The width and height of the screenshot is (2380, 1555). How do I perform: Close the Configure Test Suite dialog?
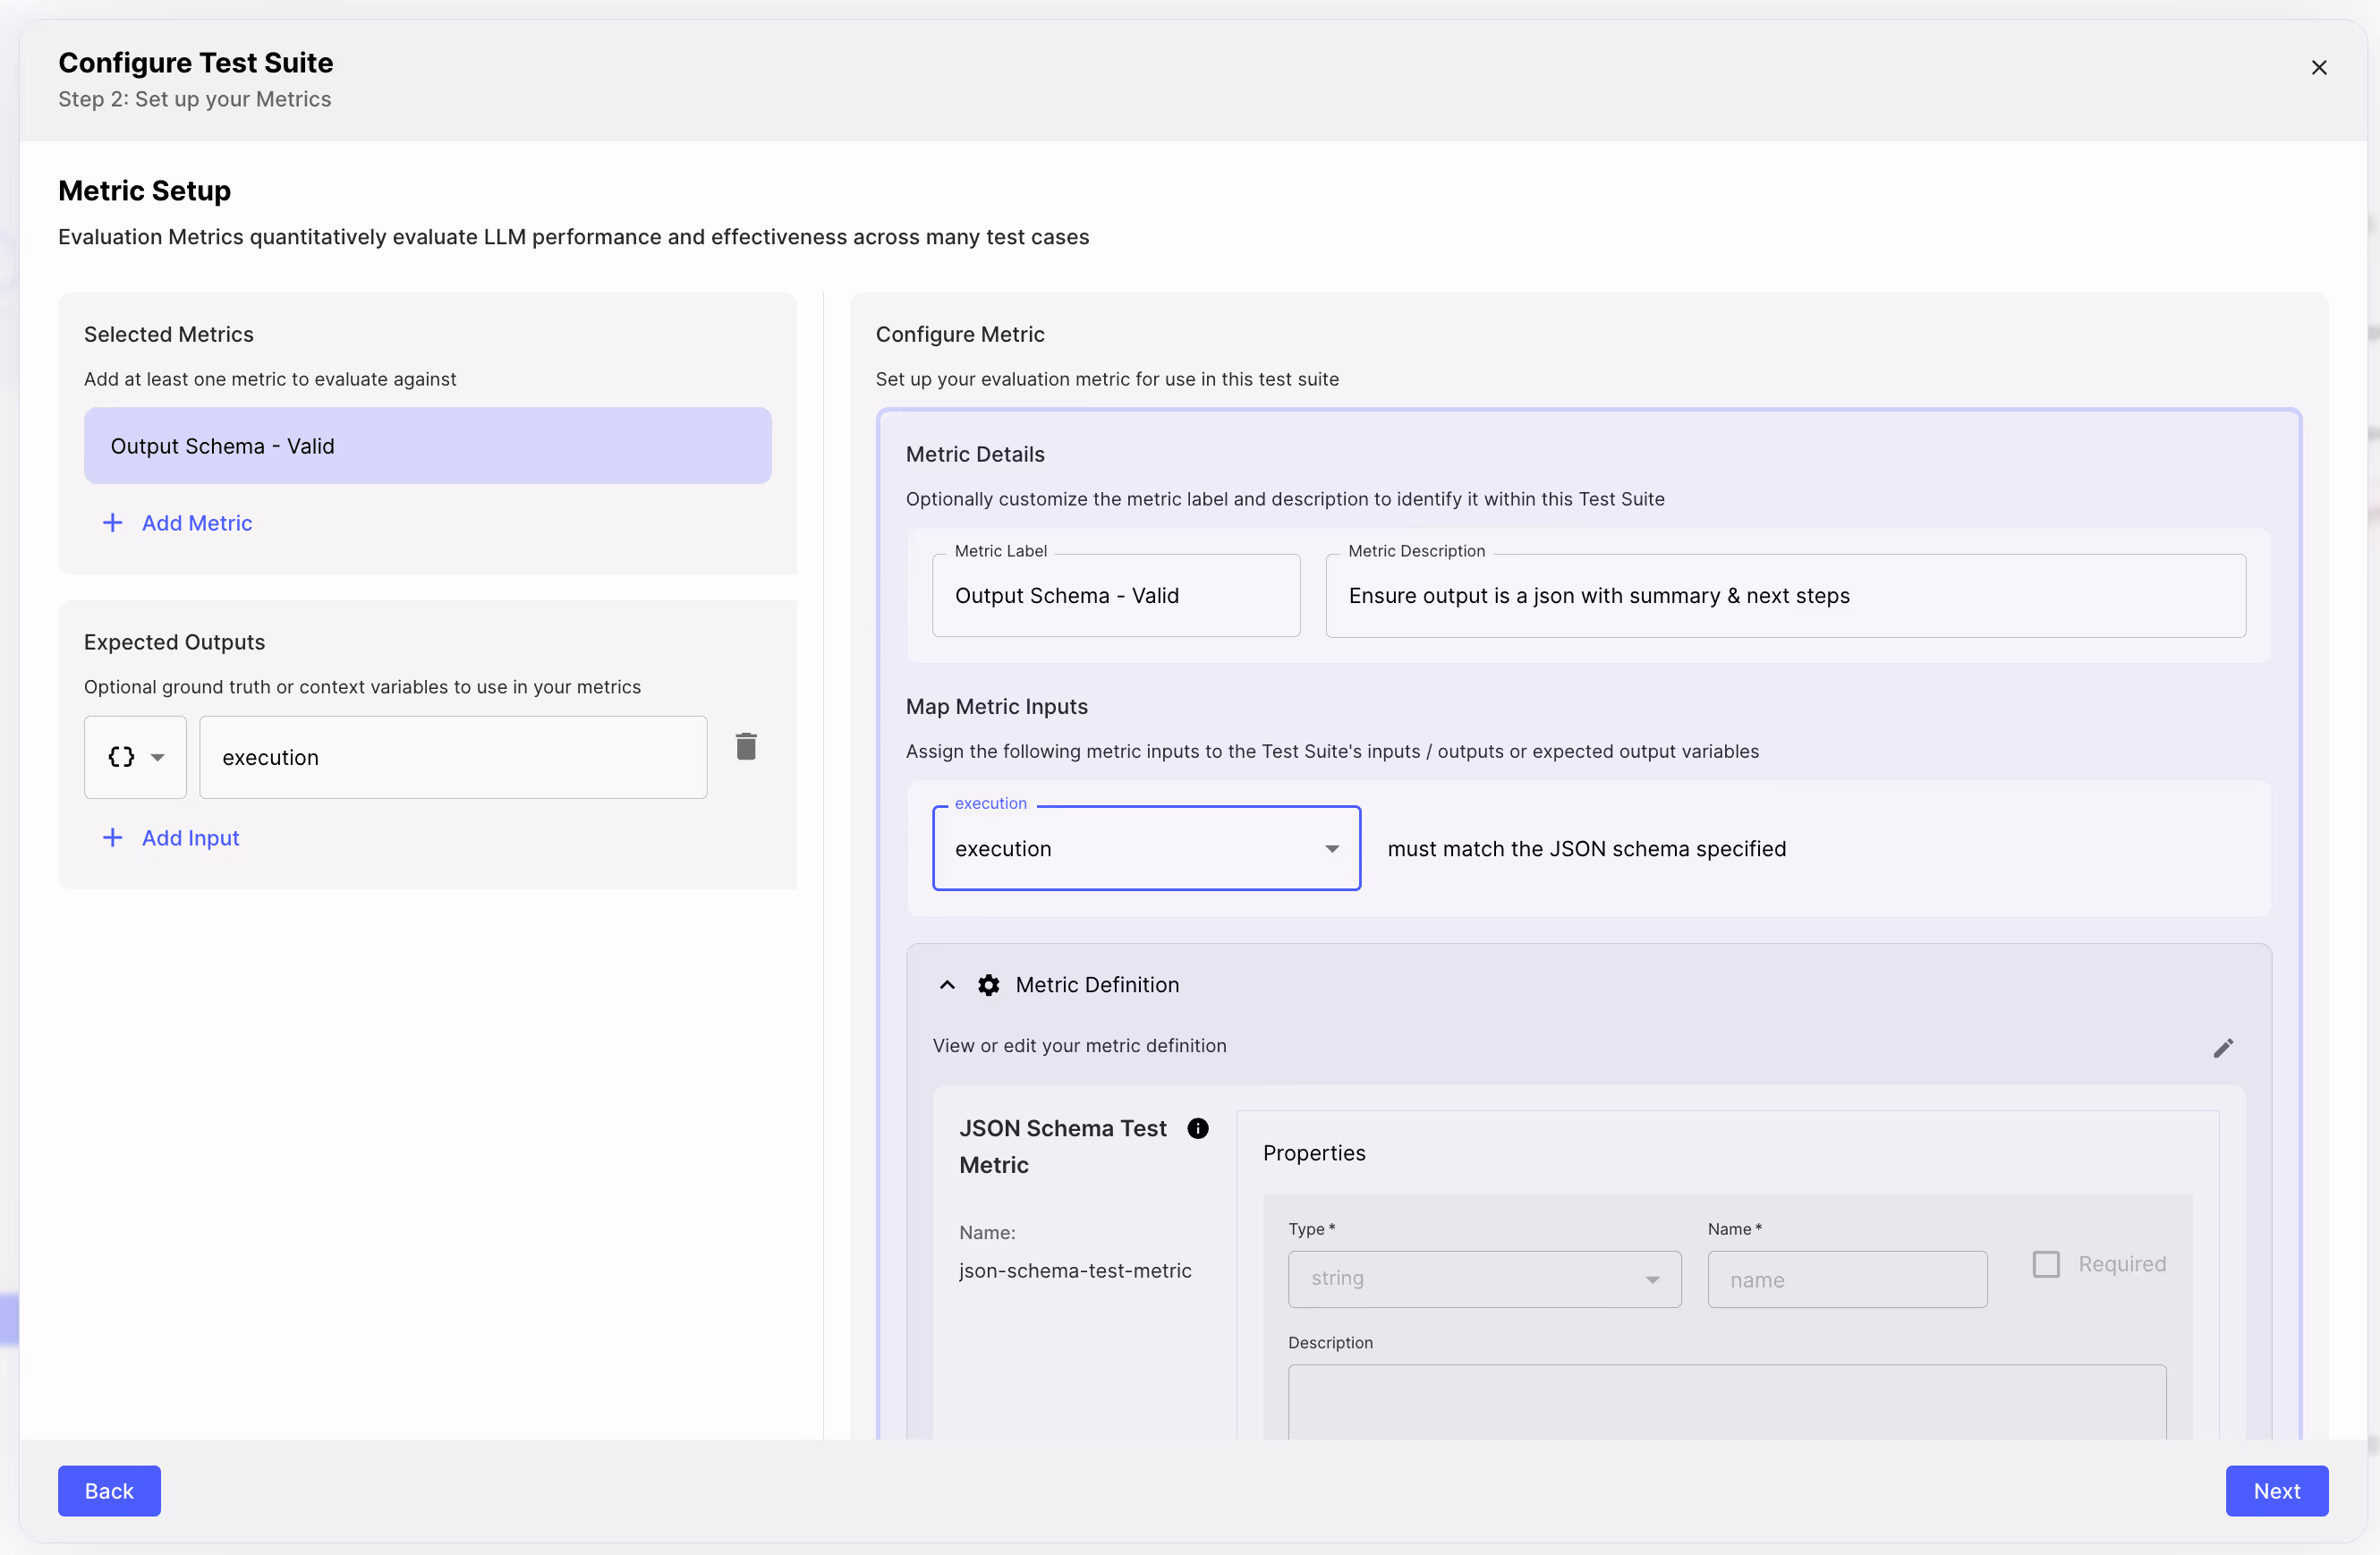tap(2318, 67)
